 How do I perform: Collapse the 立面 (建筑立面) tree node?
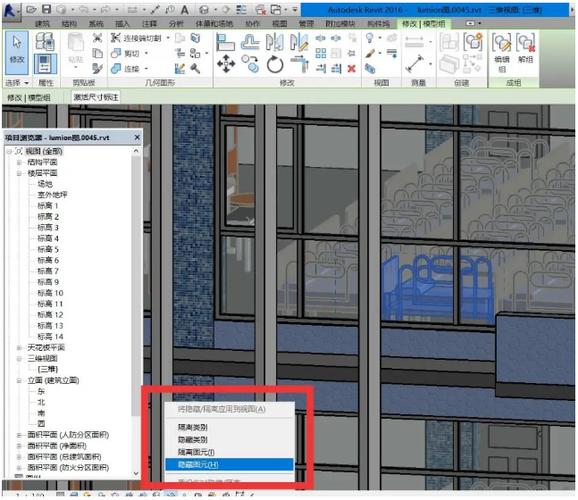19,381
